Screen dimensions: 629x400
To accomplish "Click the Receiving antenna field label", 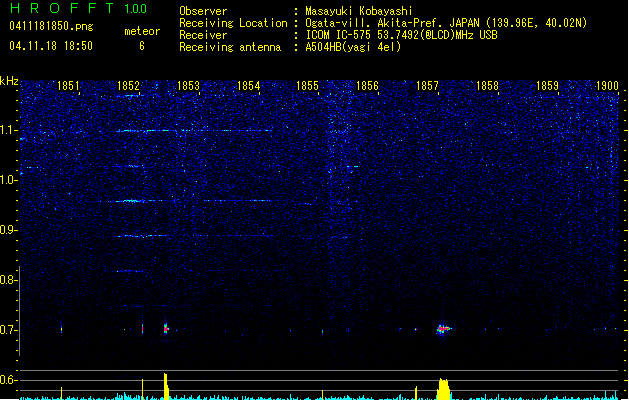I will (x=230, y=47).
